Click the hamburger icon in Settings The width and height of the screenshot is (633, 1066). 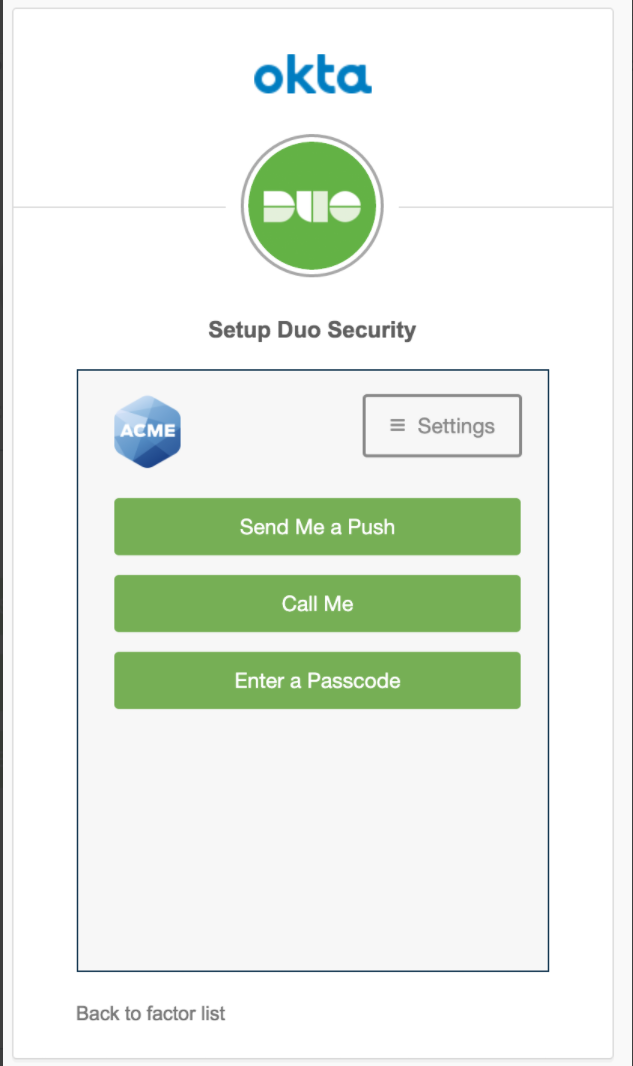397,426
